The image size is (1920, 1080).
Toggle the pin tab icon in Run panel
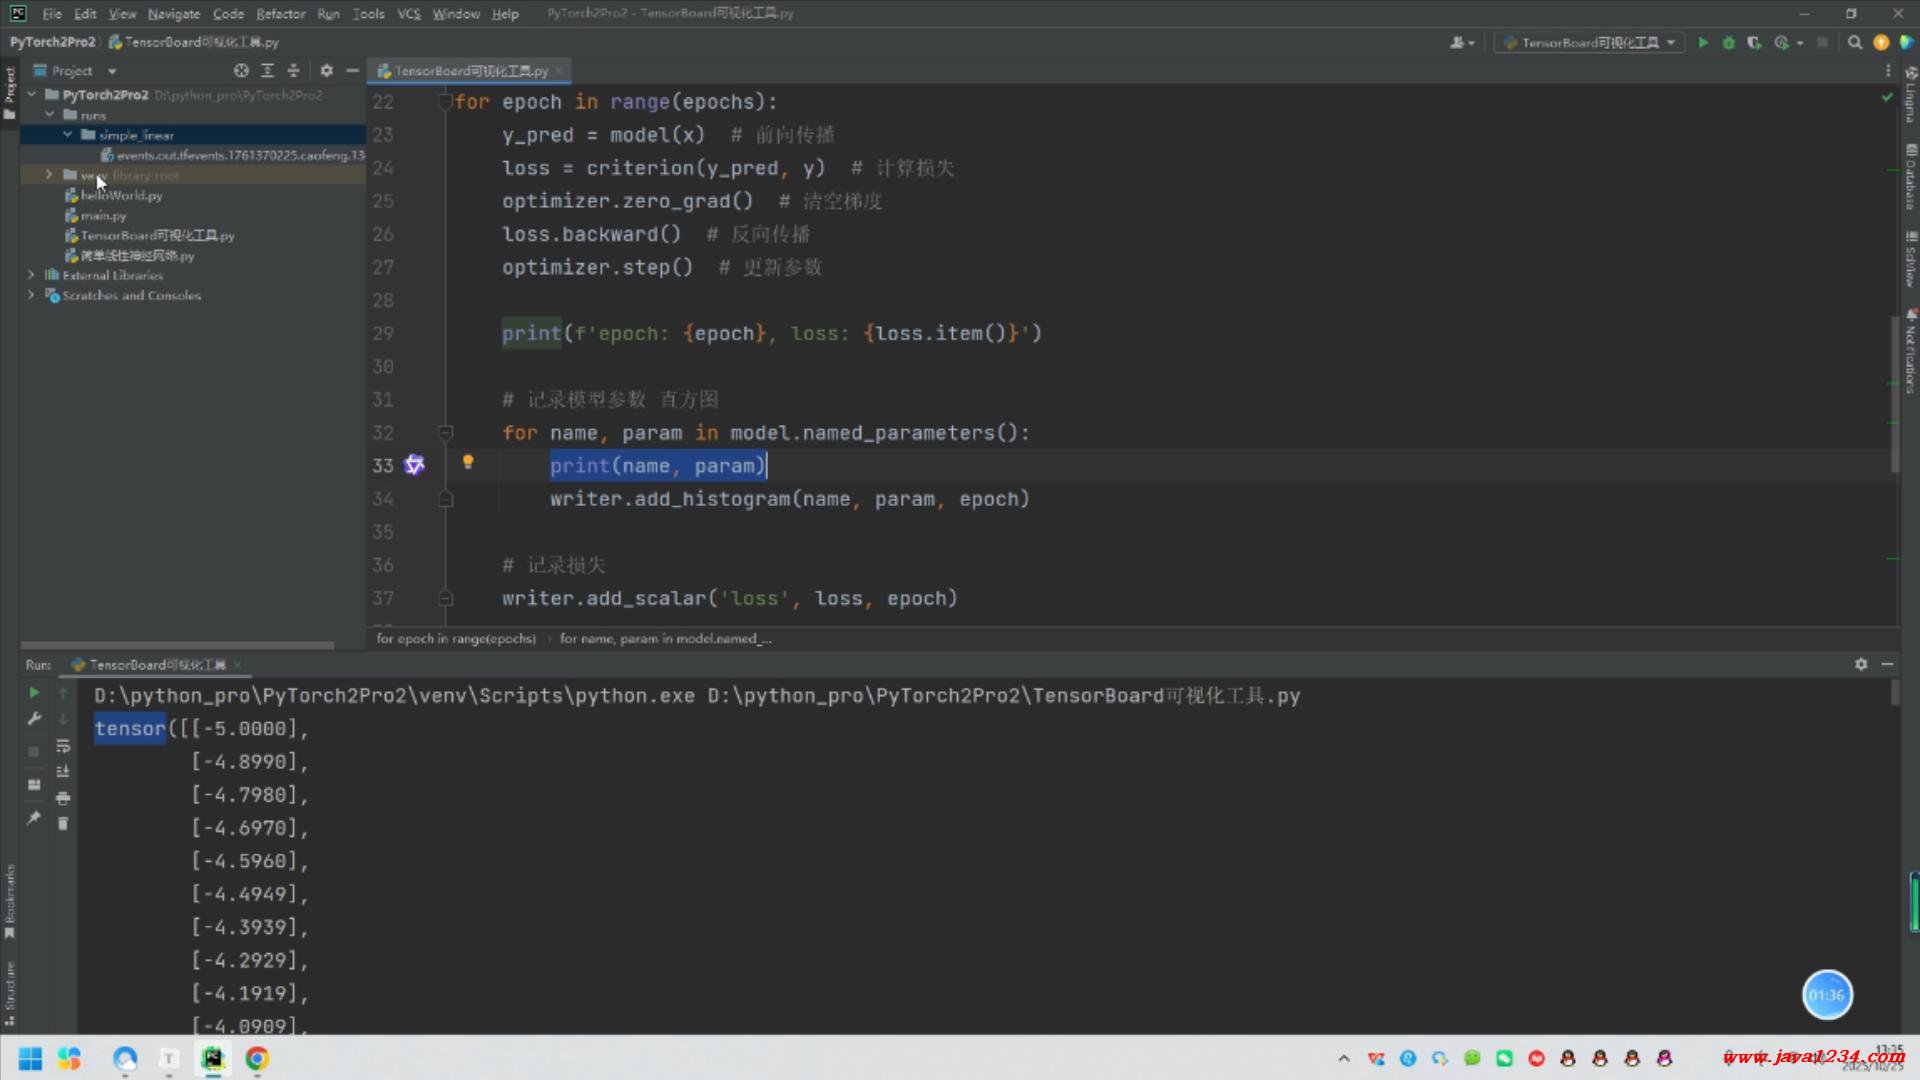point(34,818)
